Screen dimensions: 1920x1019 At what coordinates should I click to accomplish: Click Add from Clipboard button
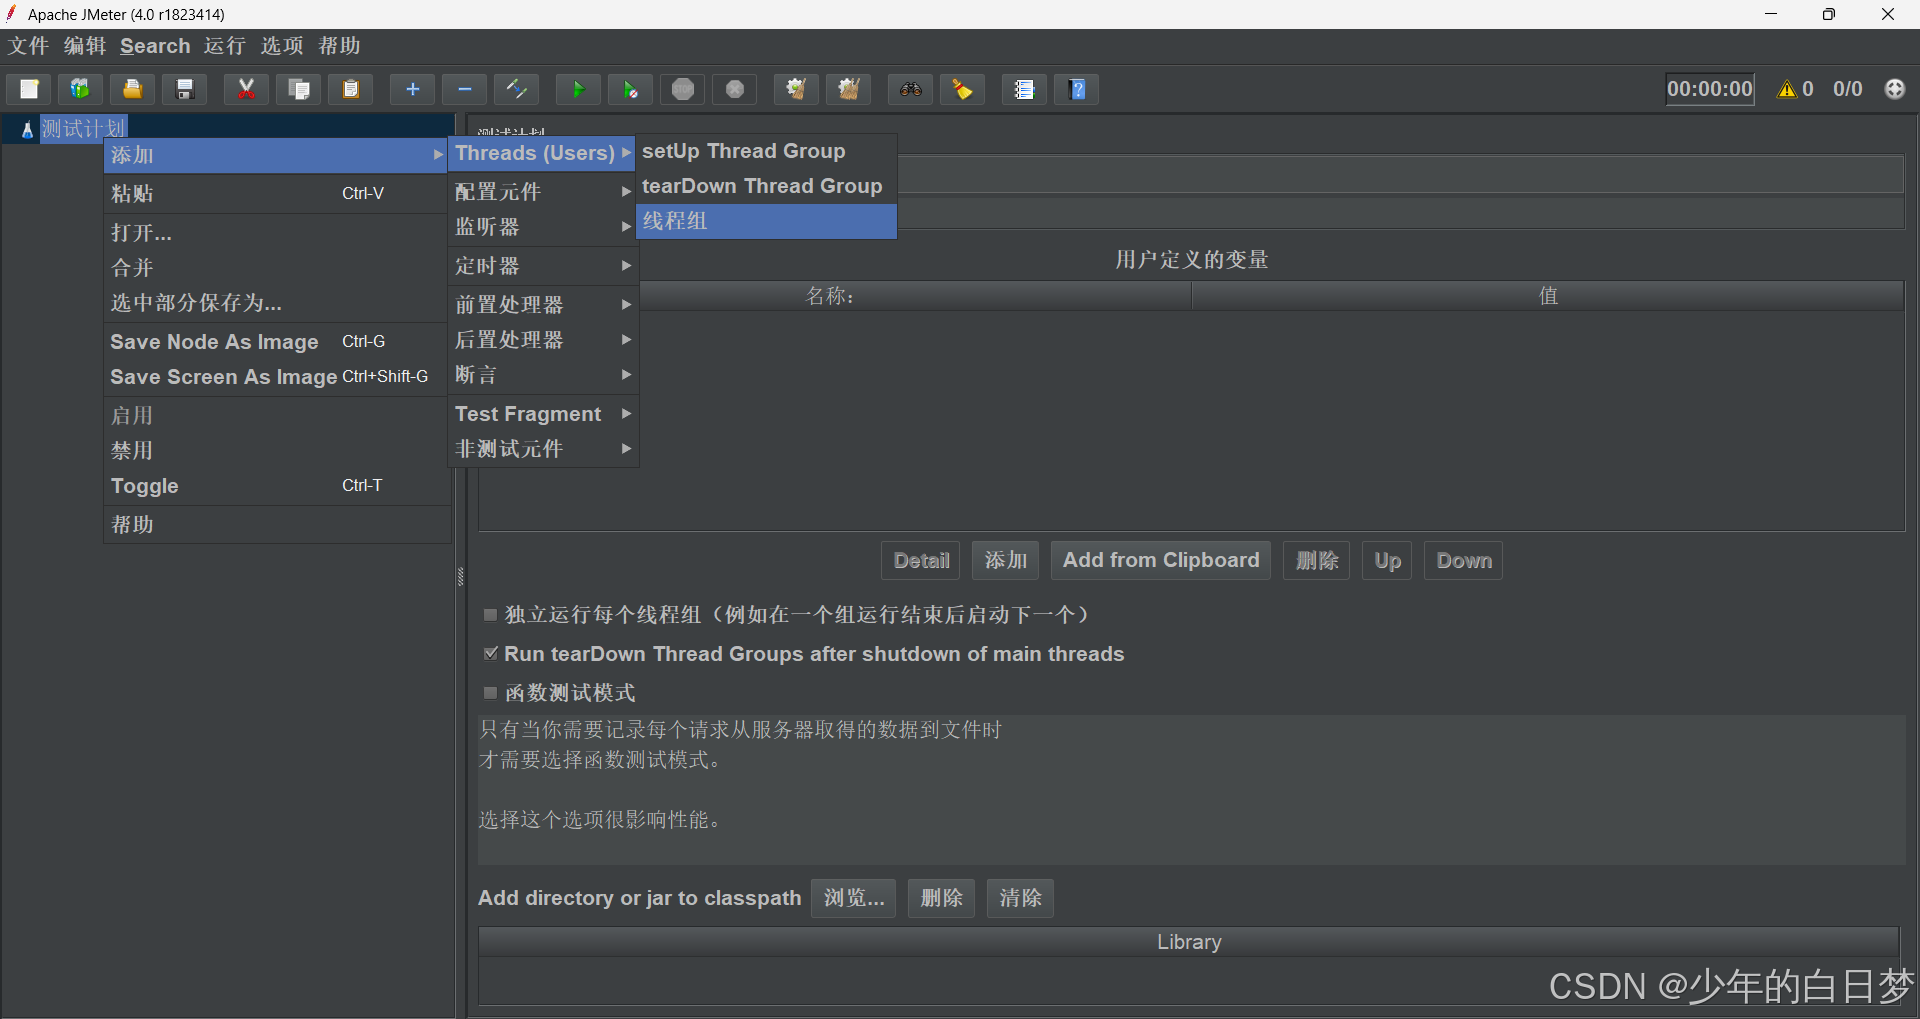(x=1161, y=561)
